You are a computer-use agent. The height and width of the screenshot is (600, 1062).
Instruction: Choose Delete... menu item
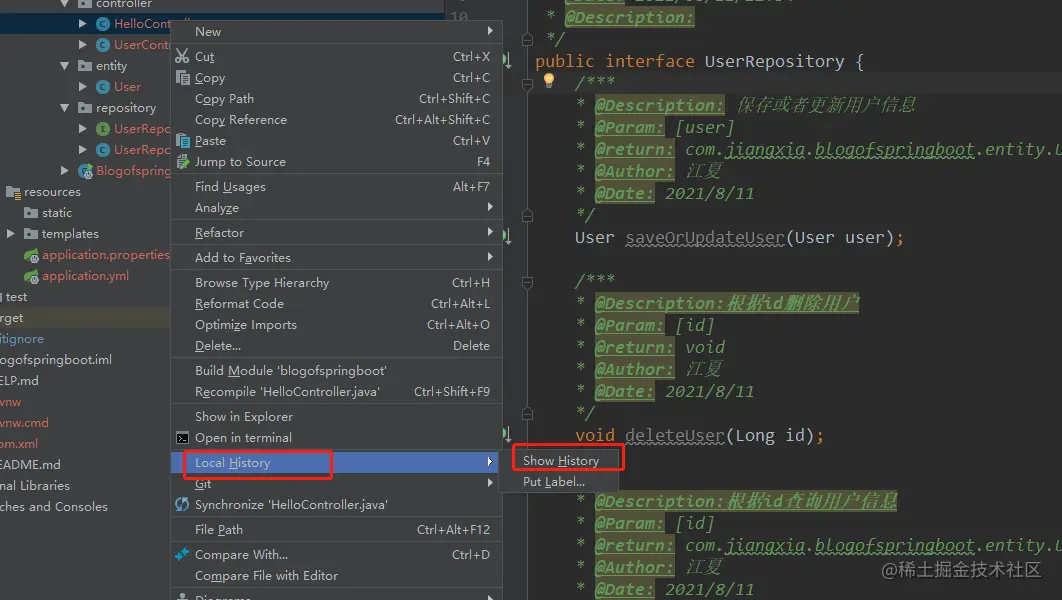pos(336,345)
